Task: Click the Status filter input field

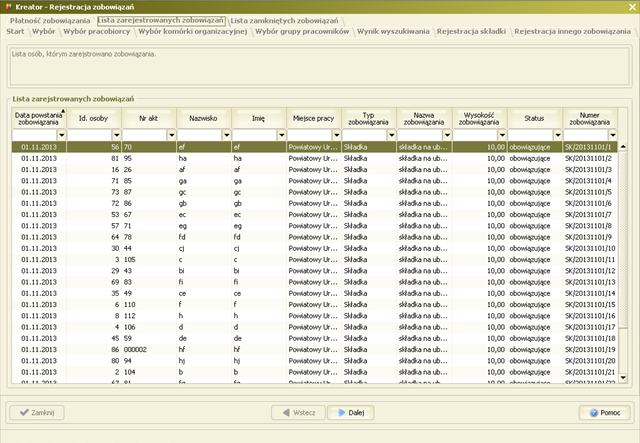Action: pyautogui.click(x=531, y=135)
